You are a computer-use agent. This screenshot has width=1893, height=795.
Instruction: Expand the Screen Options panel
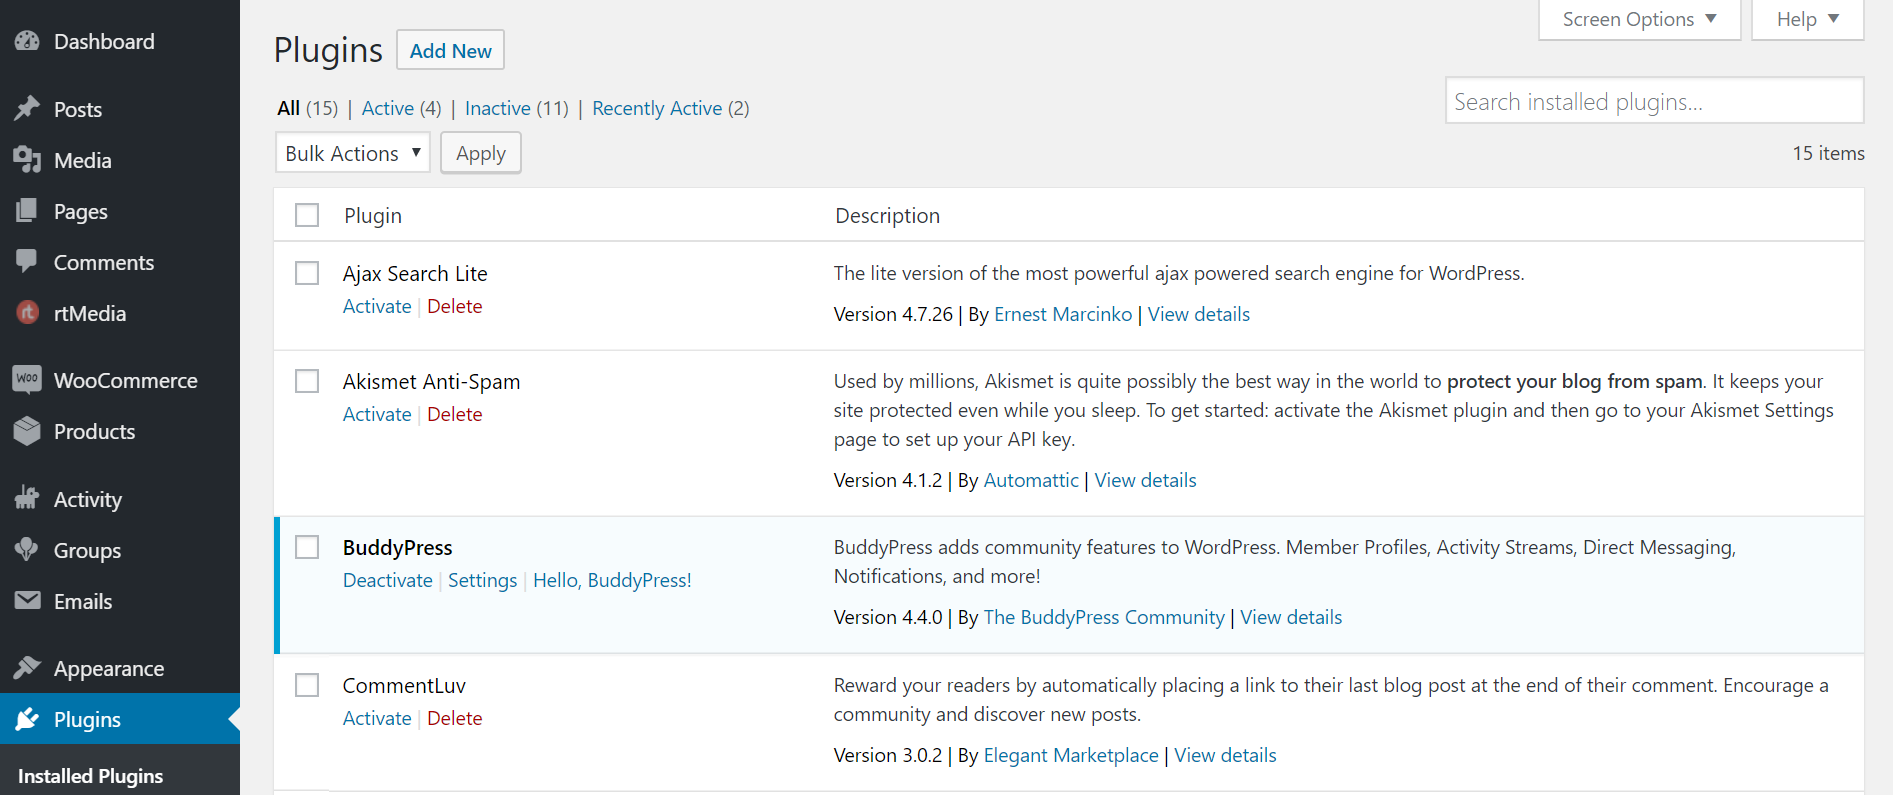pos(1640,20)
